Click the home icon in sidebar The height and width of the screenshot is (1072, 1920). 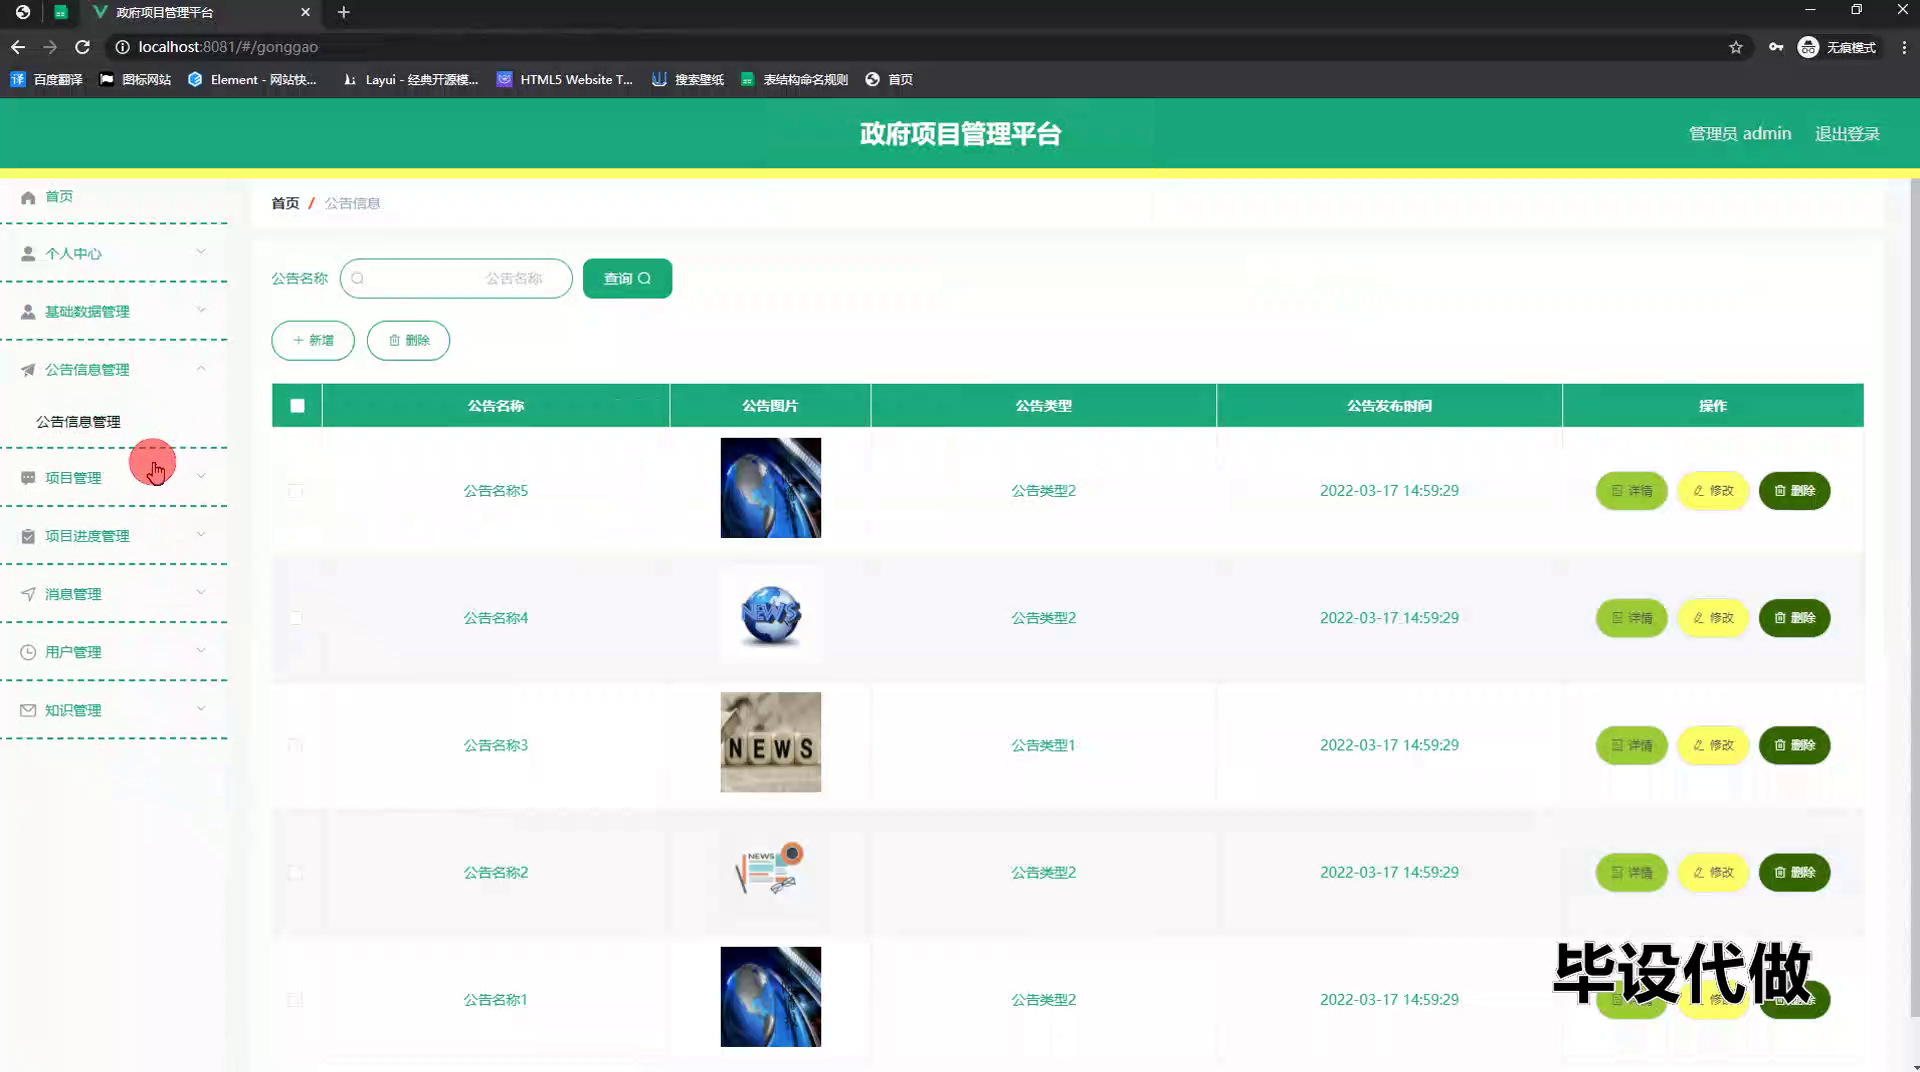(x=28, y=197)
